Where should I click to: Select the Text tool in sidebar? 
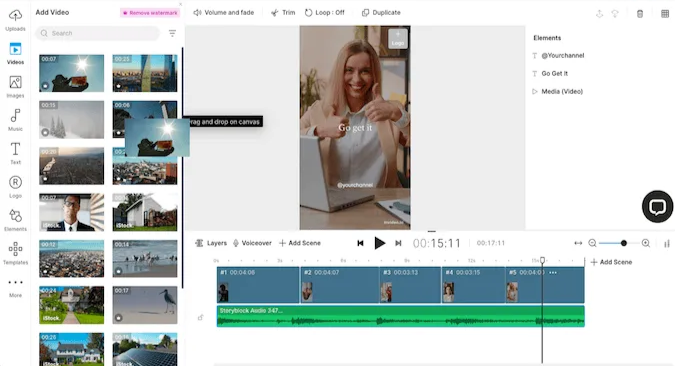pyautogui.click(x=15, y=153)
